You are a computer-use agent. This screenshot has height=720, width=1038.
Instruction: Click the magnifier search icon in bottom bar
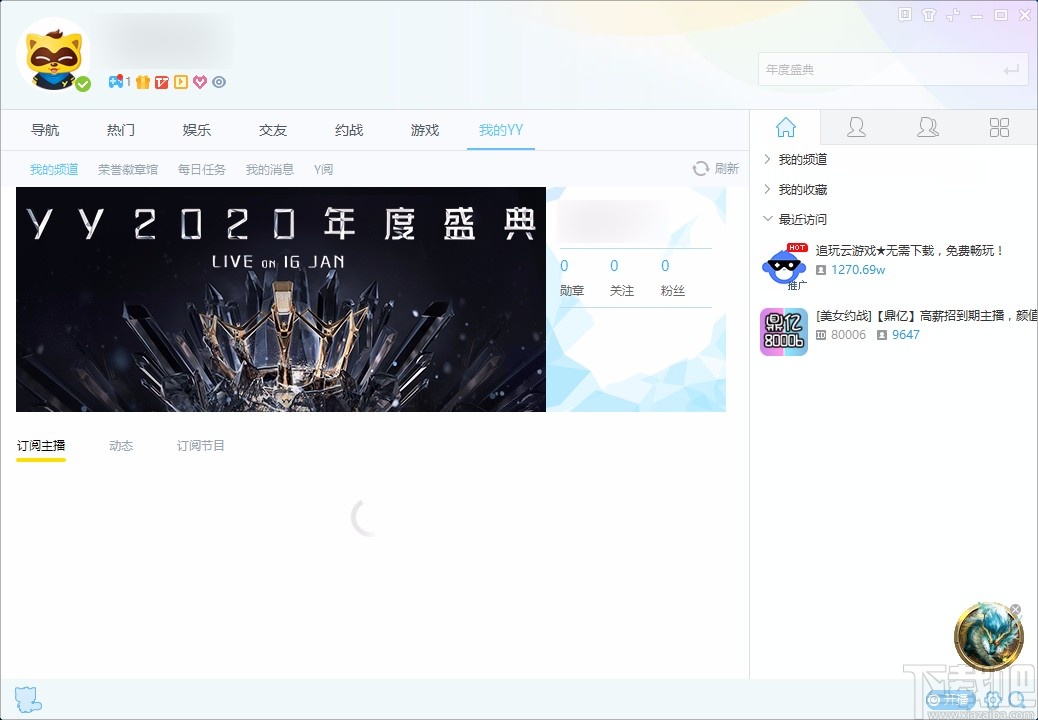pyautogui.click(x=1016, y=699)
